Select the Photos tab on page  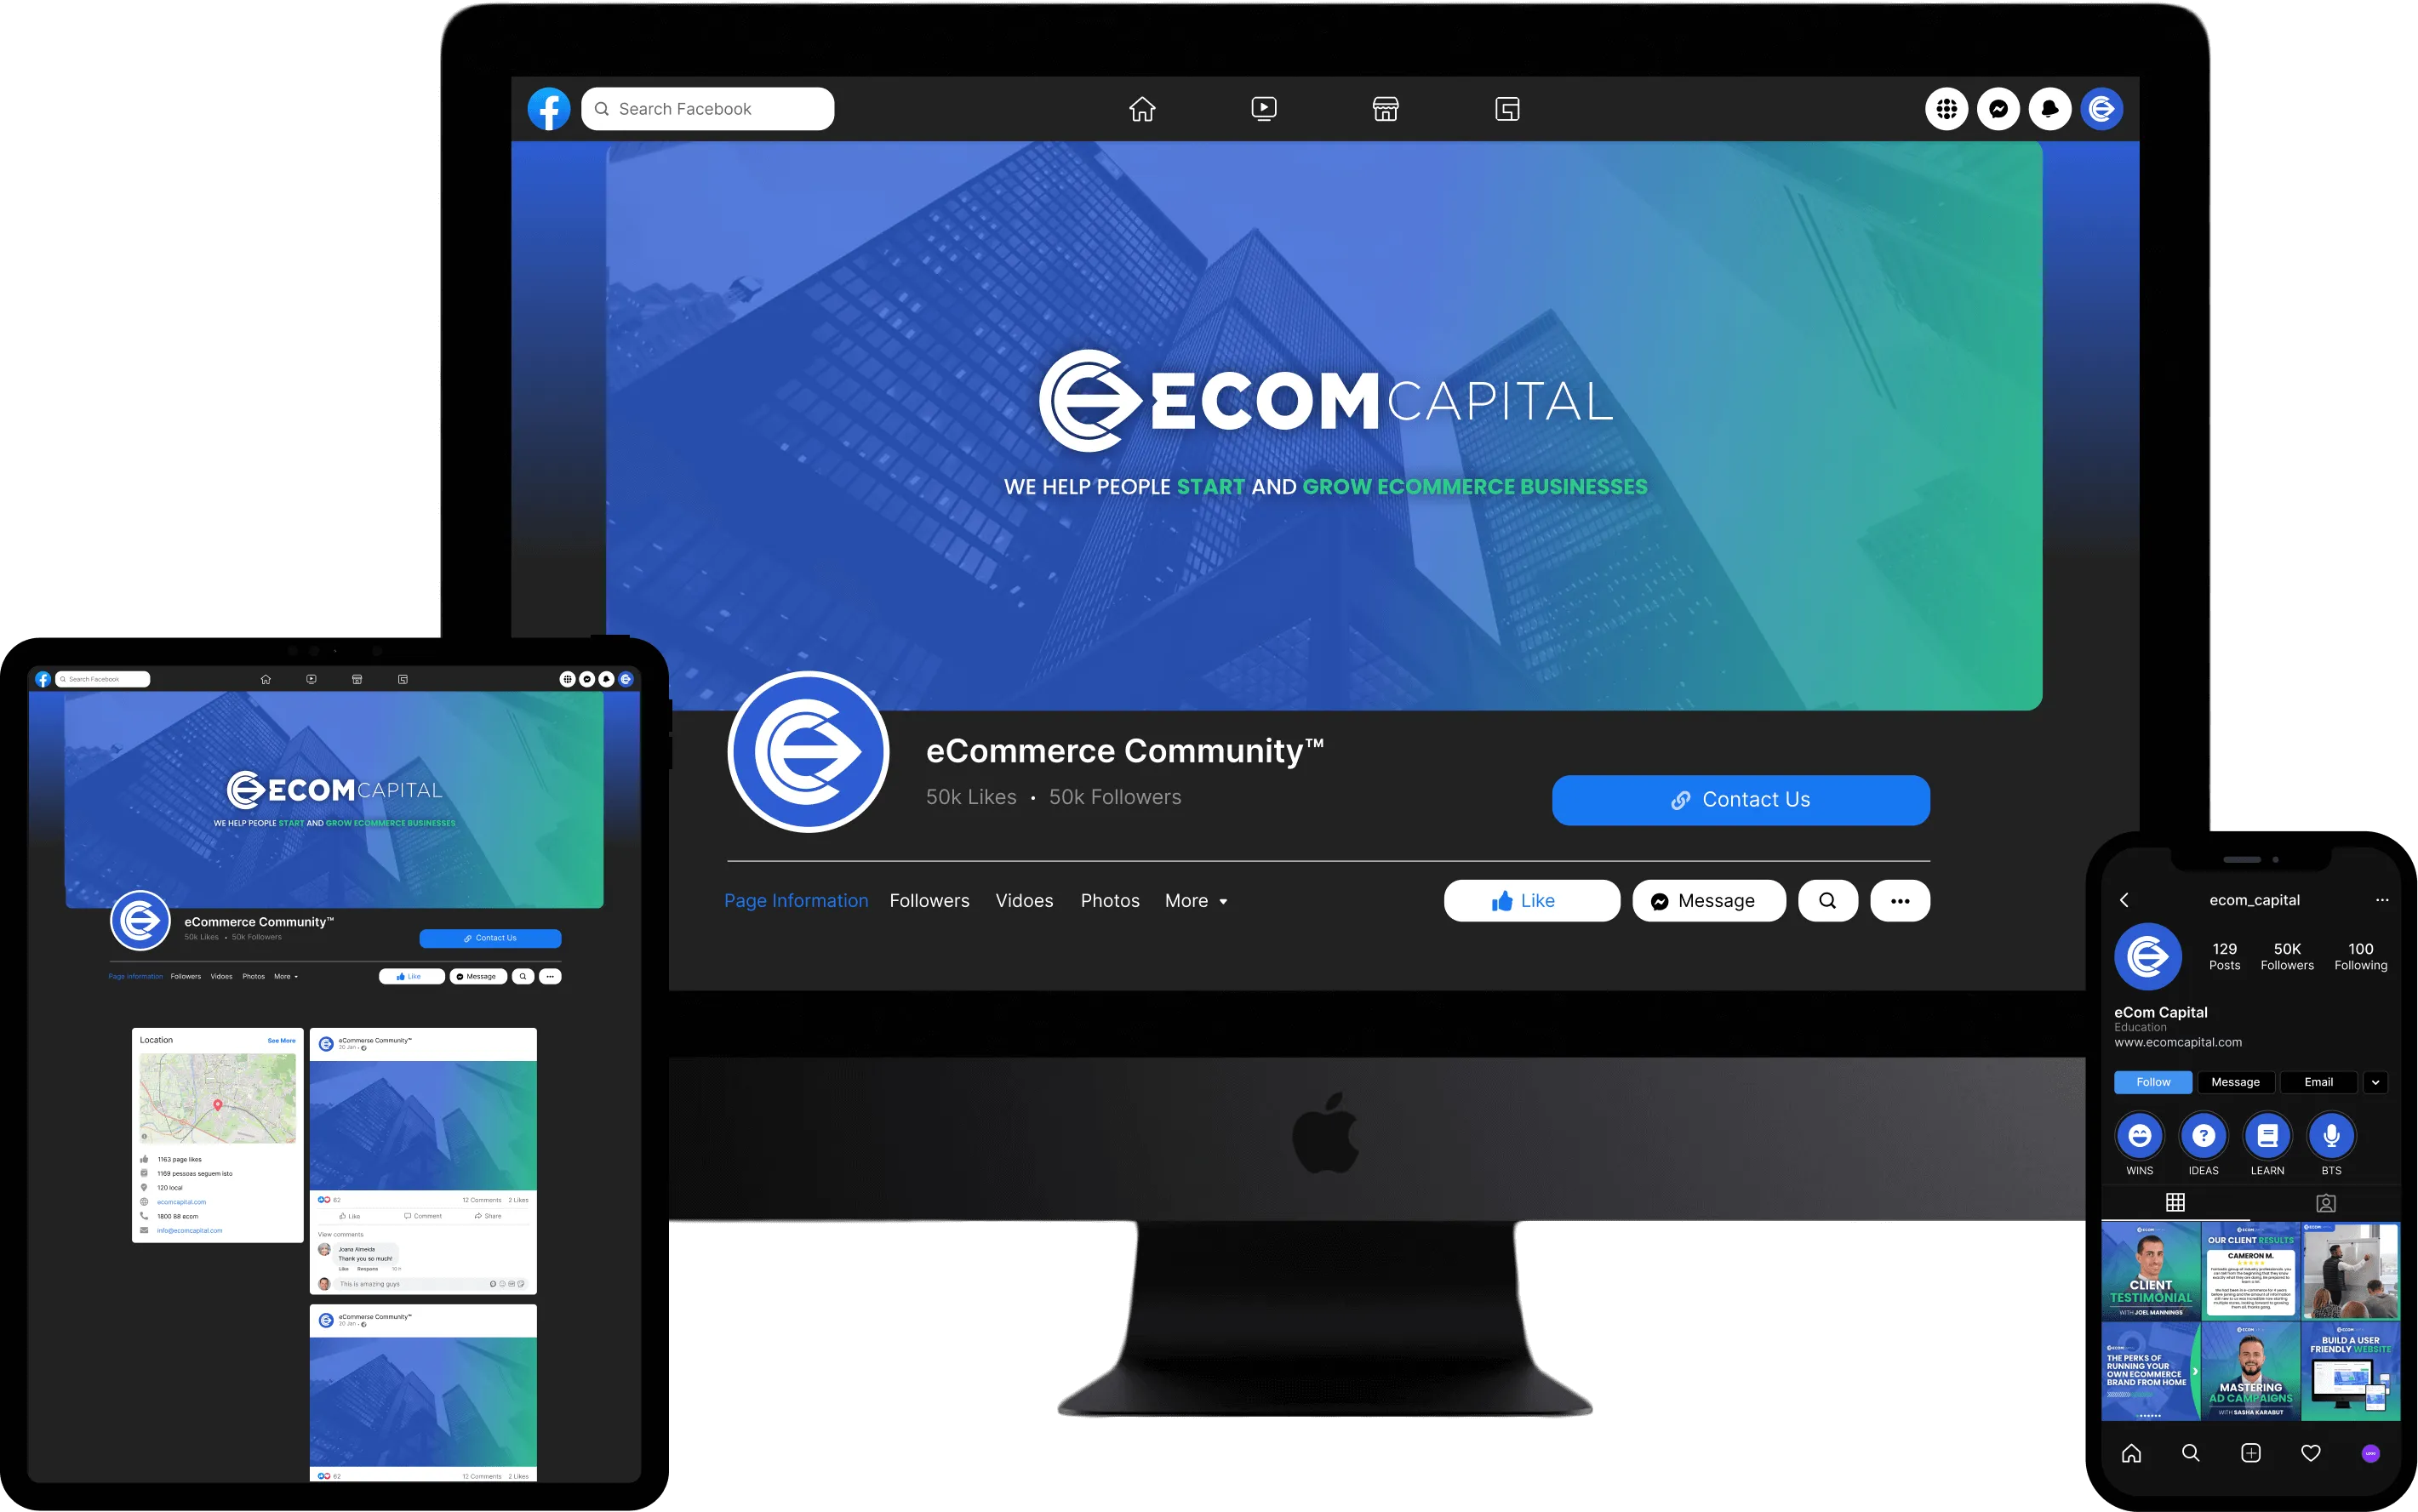[x=1108, y=900]
